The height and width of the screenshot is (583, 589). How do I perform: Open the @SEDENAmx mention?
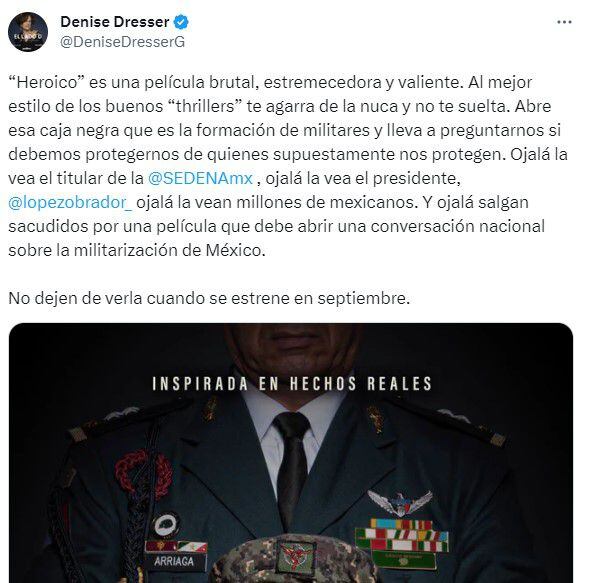(x=200, y=178)
